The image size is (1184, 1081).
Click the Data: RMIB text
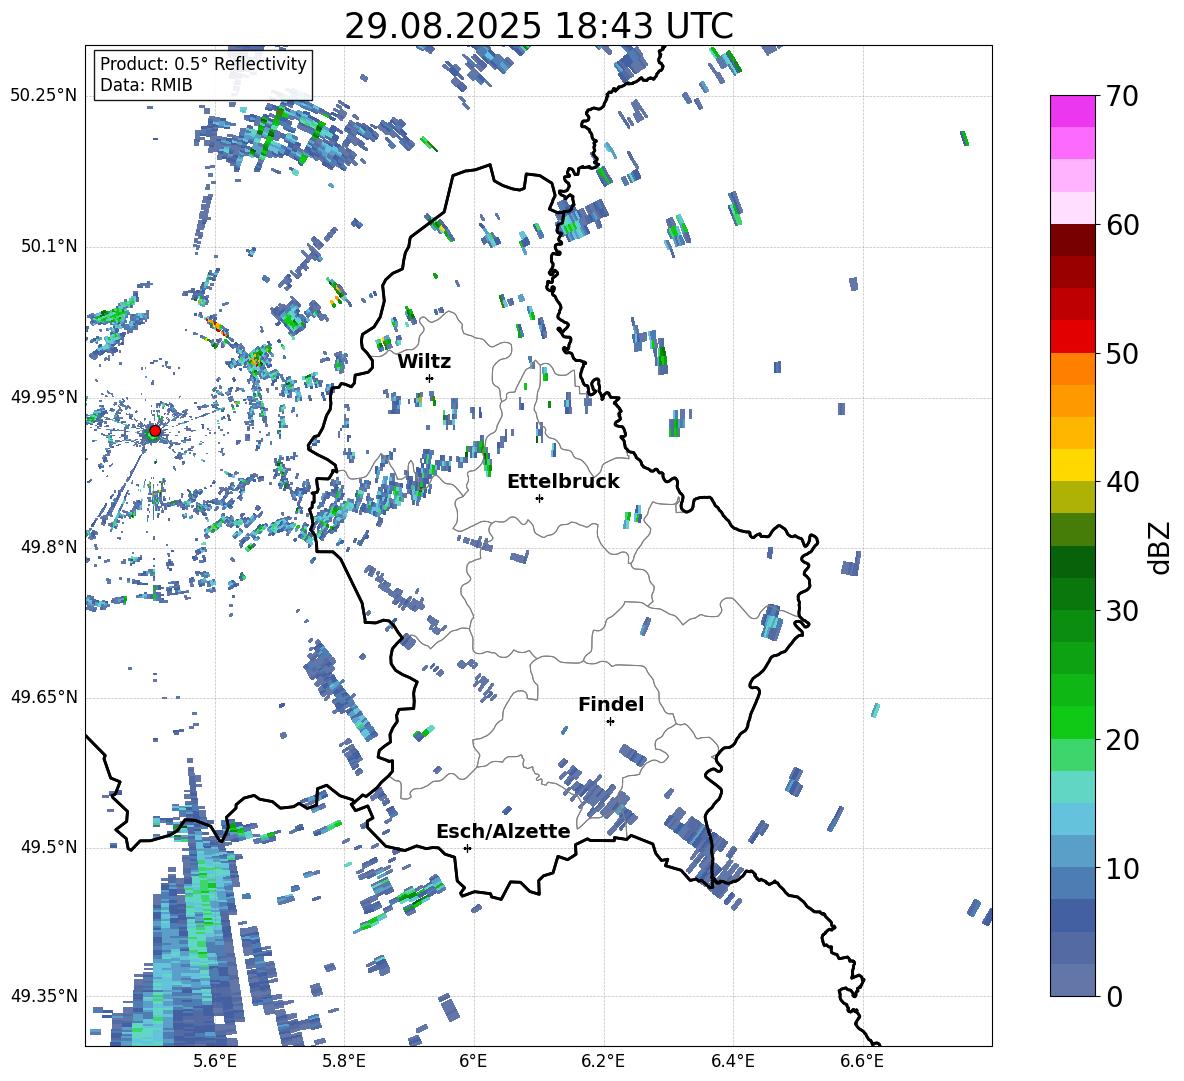(x=146, y=85)
